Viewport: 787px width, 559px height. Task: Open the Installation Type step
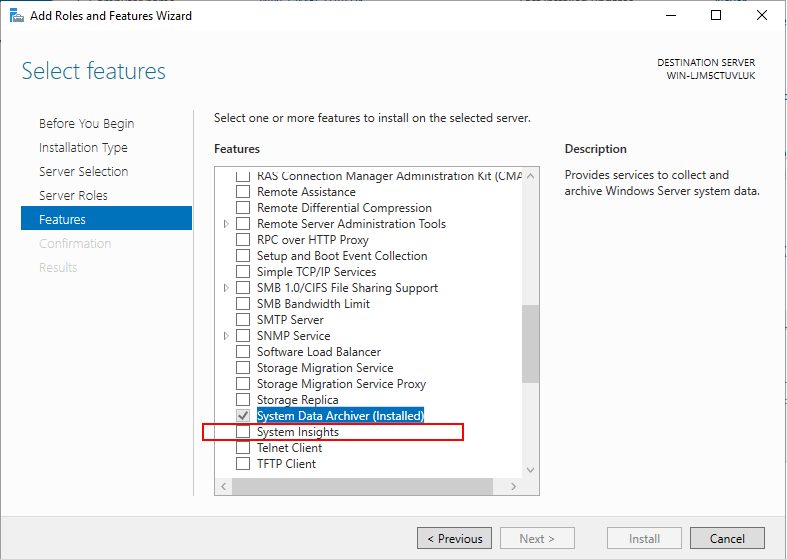(x=83, y=147)
